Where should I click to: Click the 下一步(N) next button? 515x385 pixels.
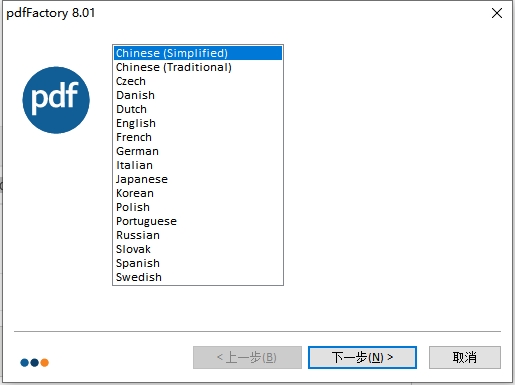tap(362, 357)
